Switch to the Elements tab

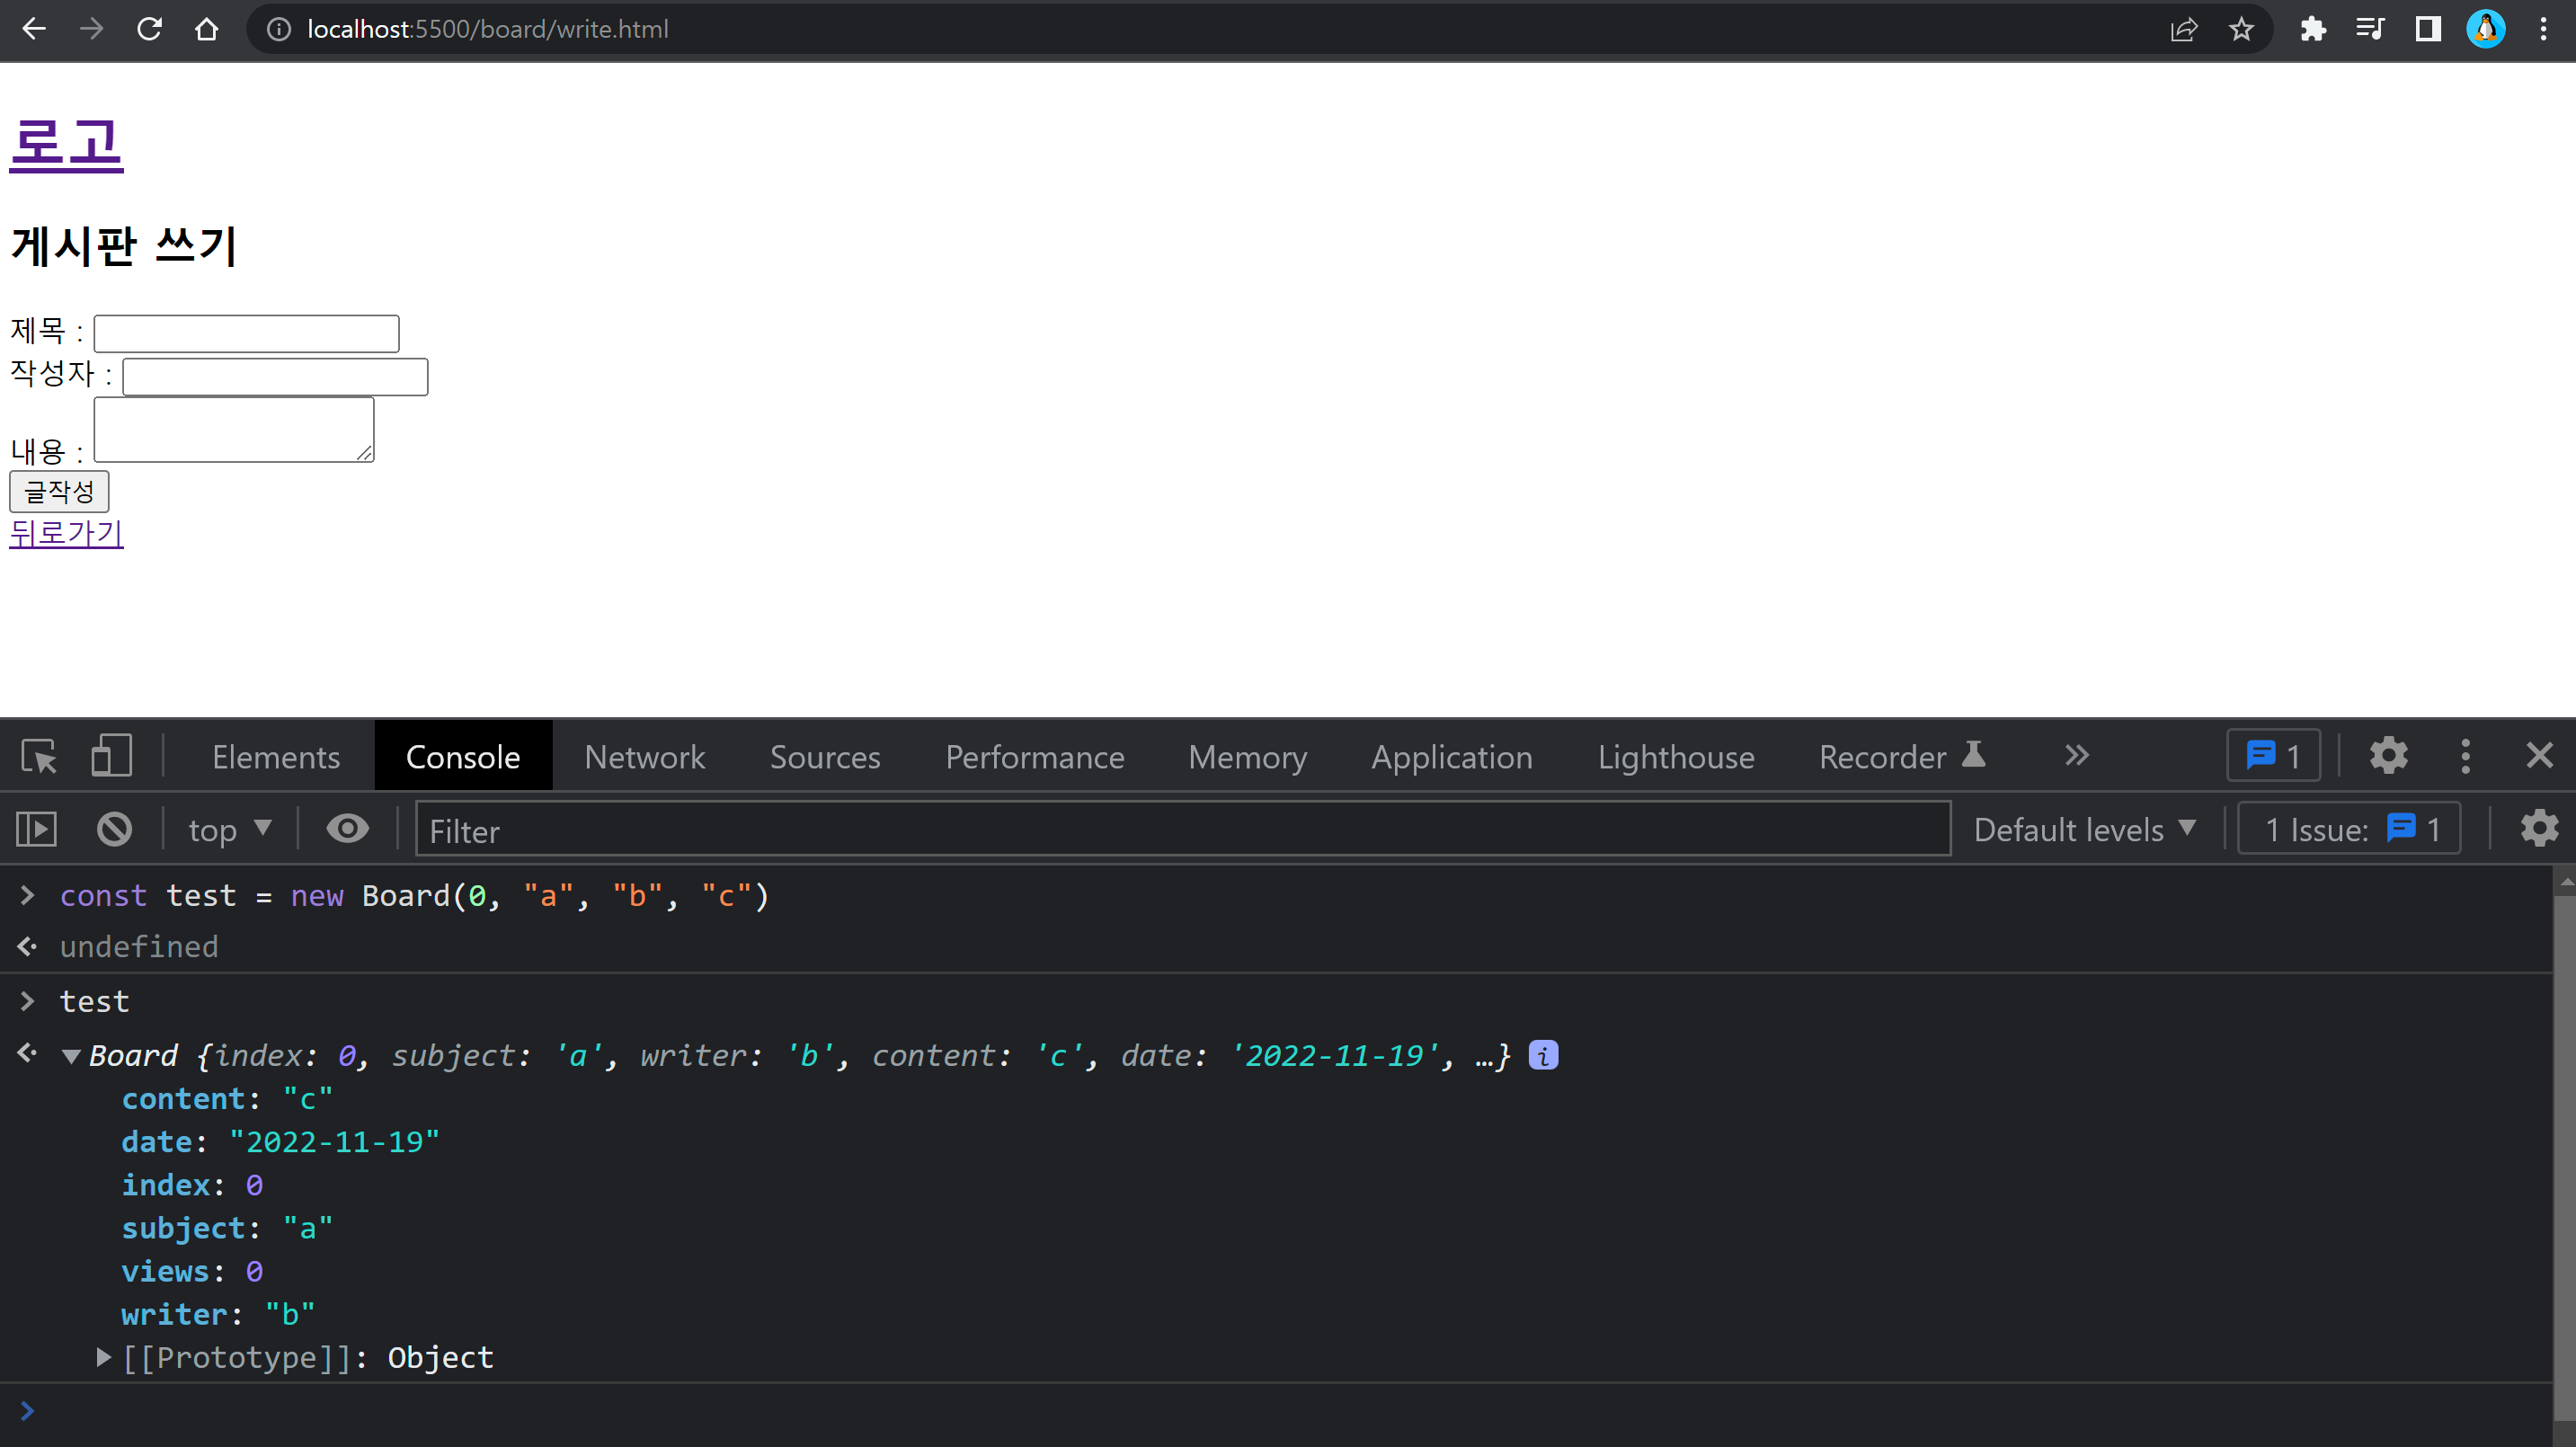point(276,757)
